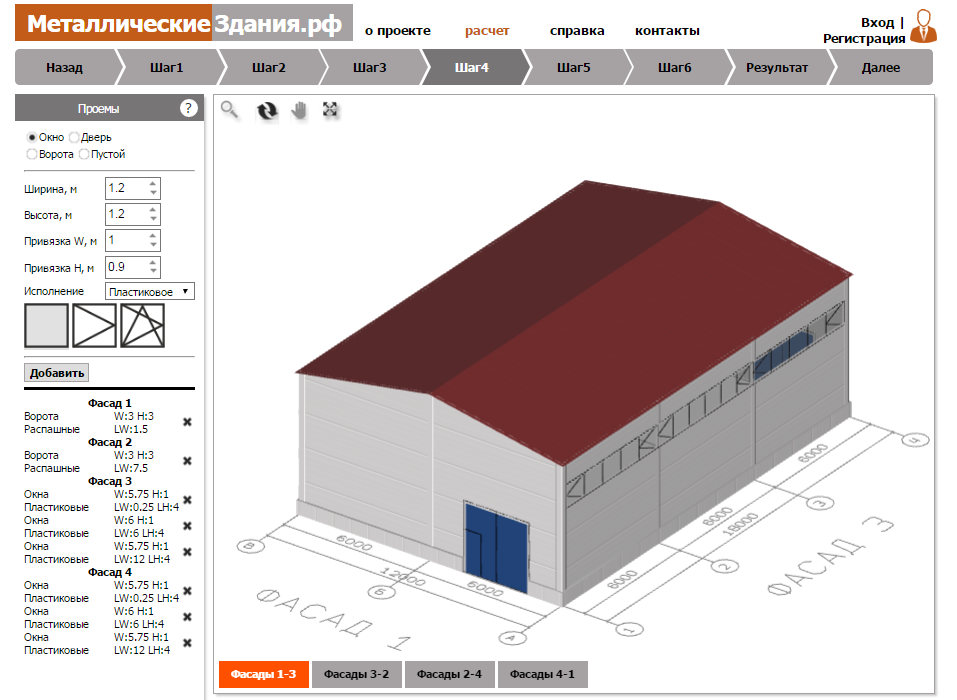This screenshot has height=700, width=957.
Task: Delete the Фасад 1 Ворота entry
Action: (x=187, y=422)
